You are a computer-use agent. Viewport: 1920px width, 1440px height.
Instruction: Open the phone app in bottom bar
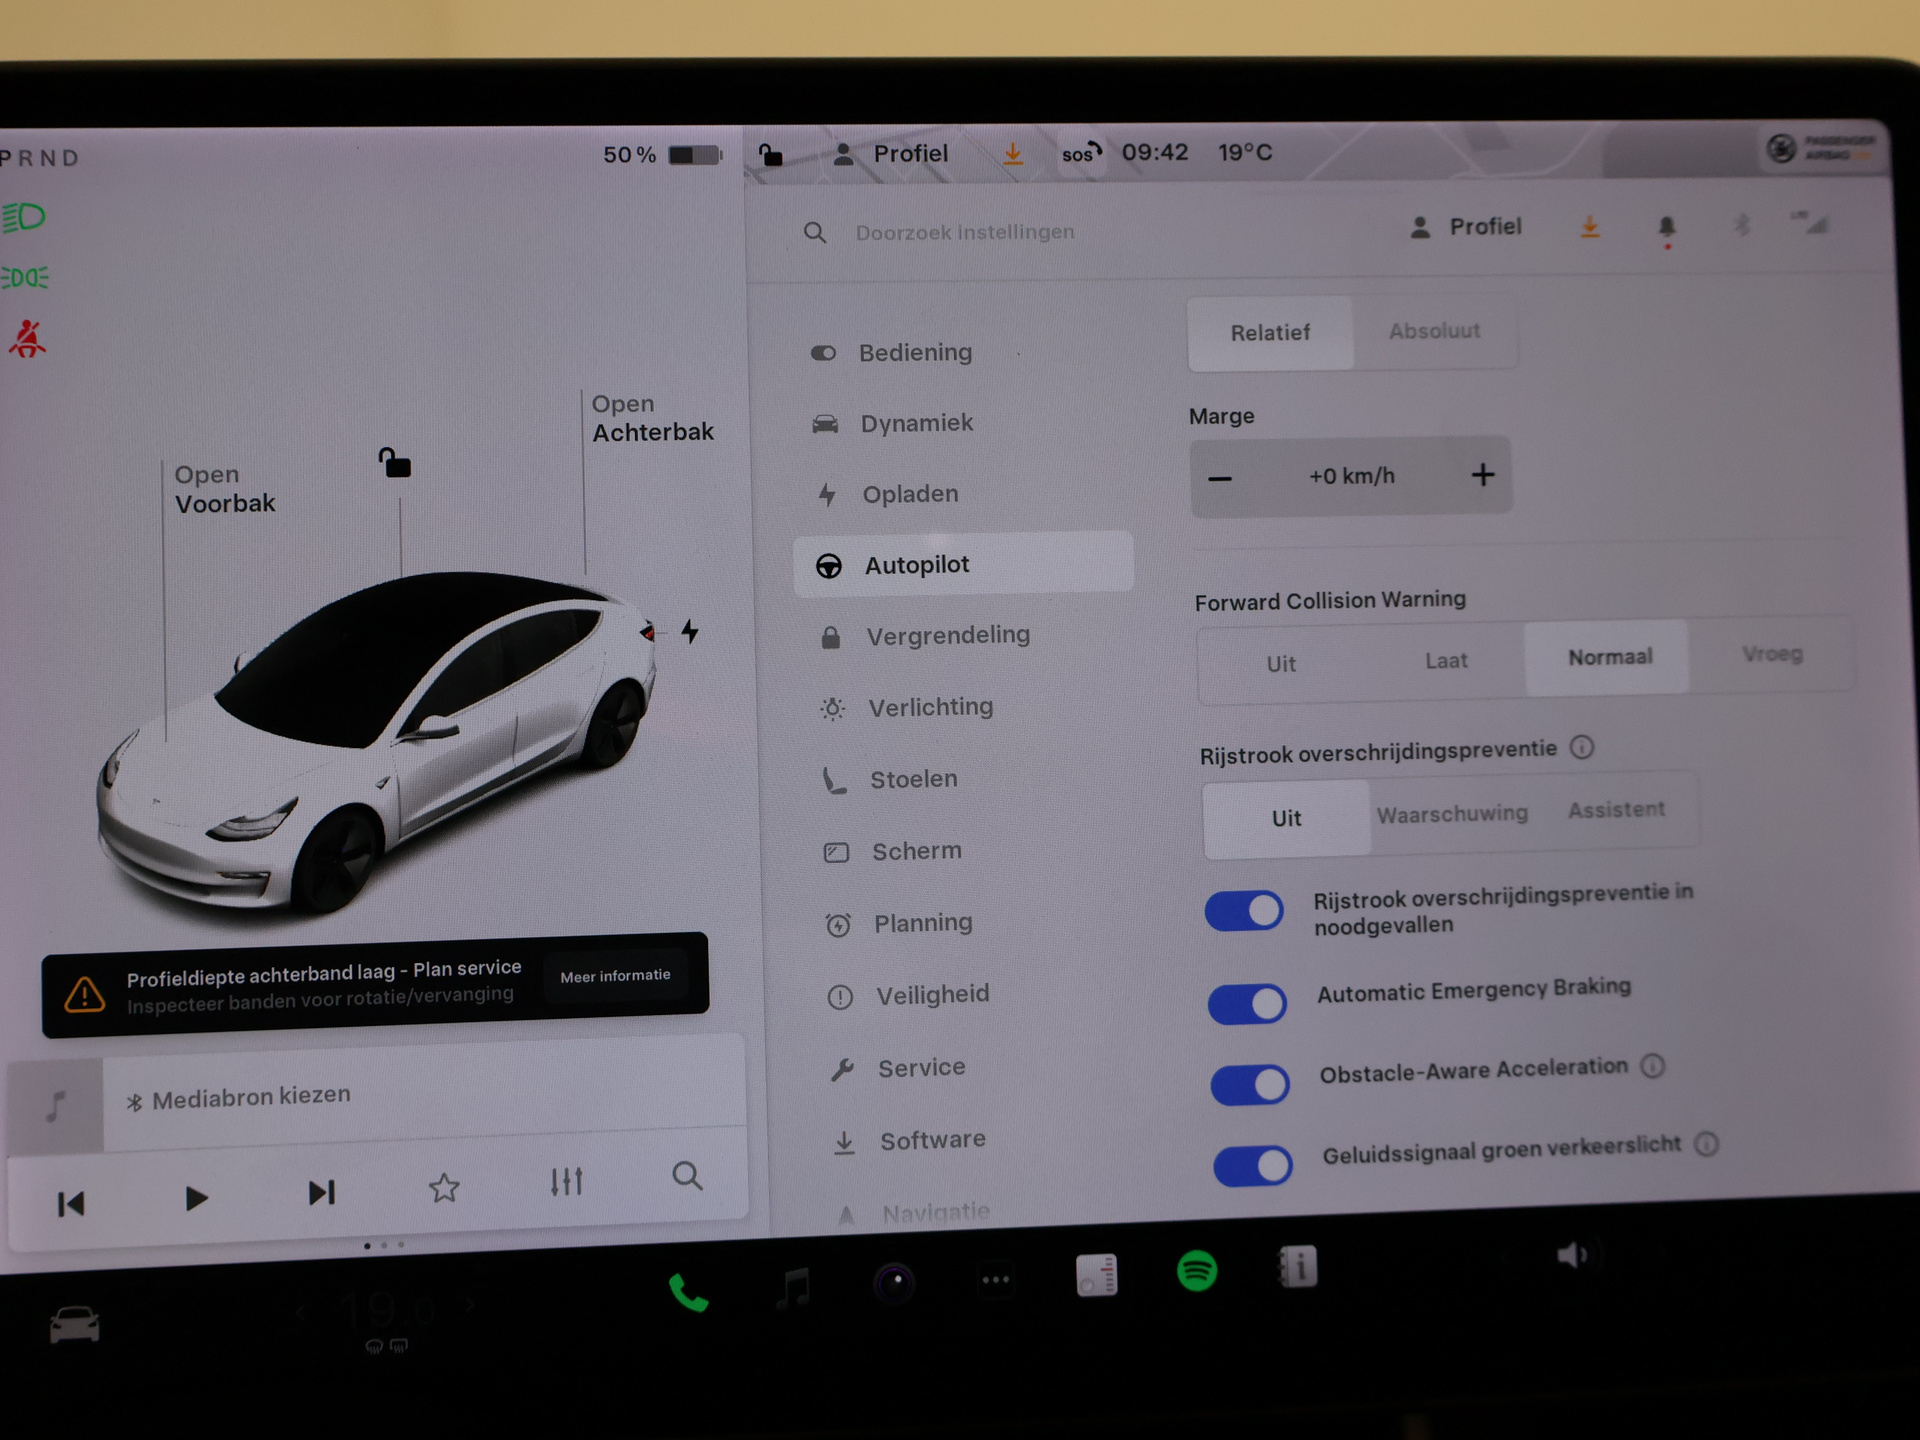tap(688, 1292)
